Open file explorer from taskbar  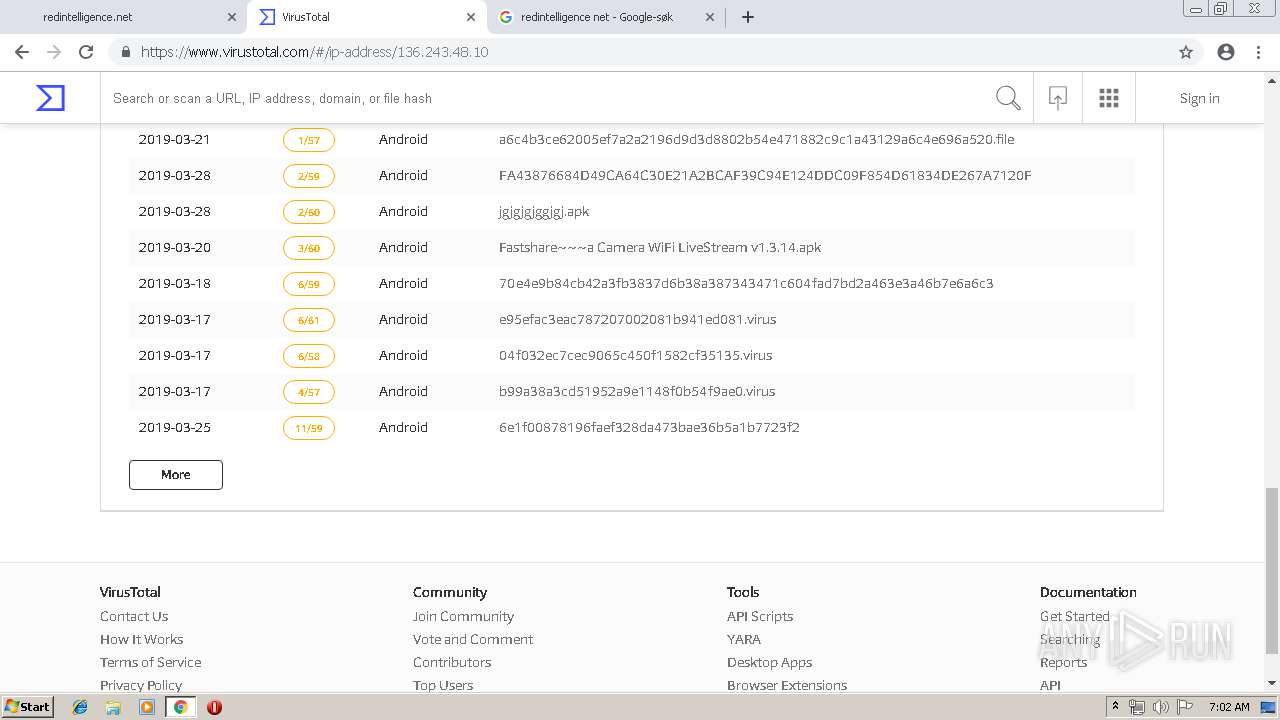coord(113,707)
